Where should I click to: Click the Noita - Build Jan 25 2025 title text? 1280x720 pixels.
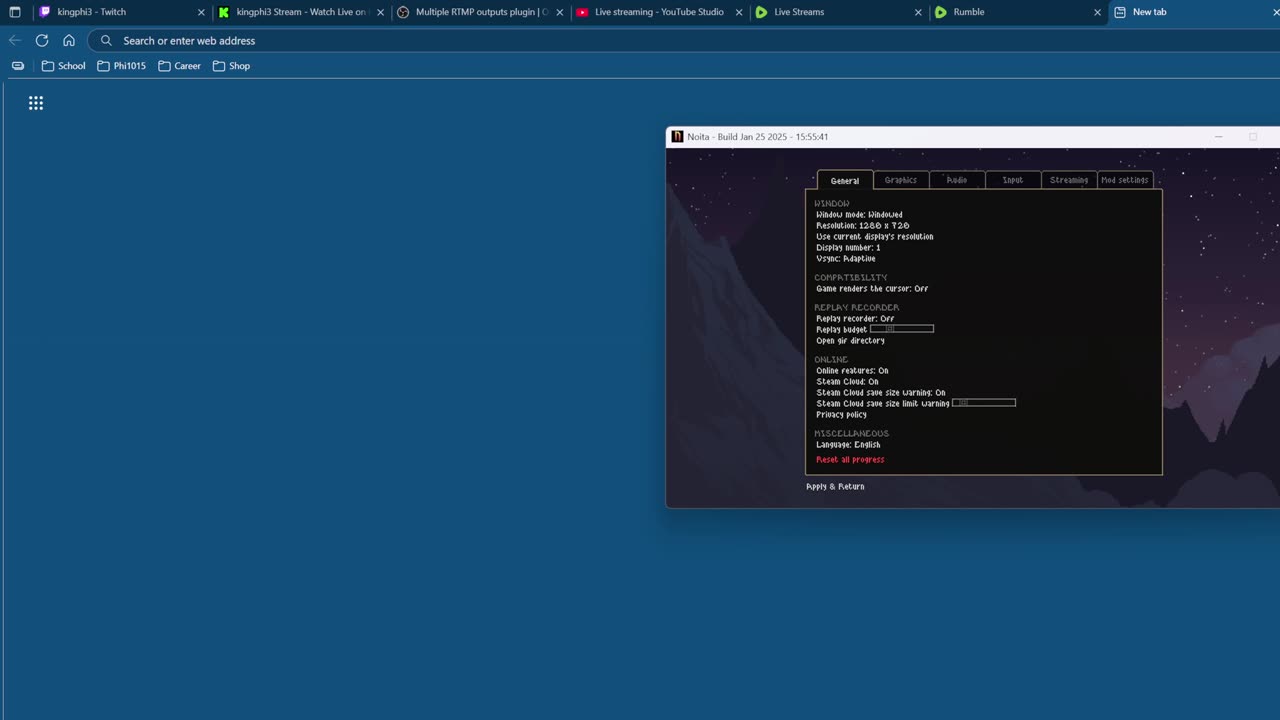758,137
